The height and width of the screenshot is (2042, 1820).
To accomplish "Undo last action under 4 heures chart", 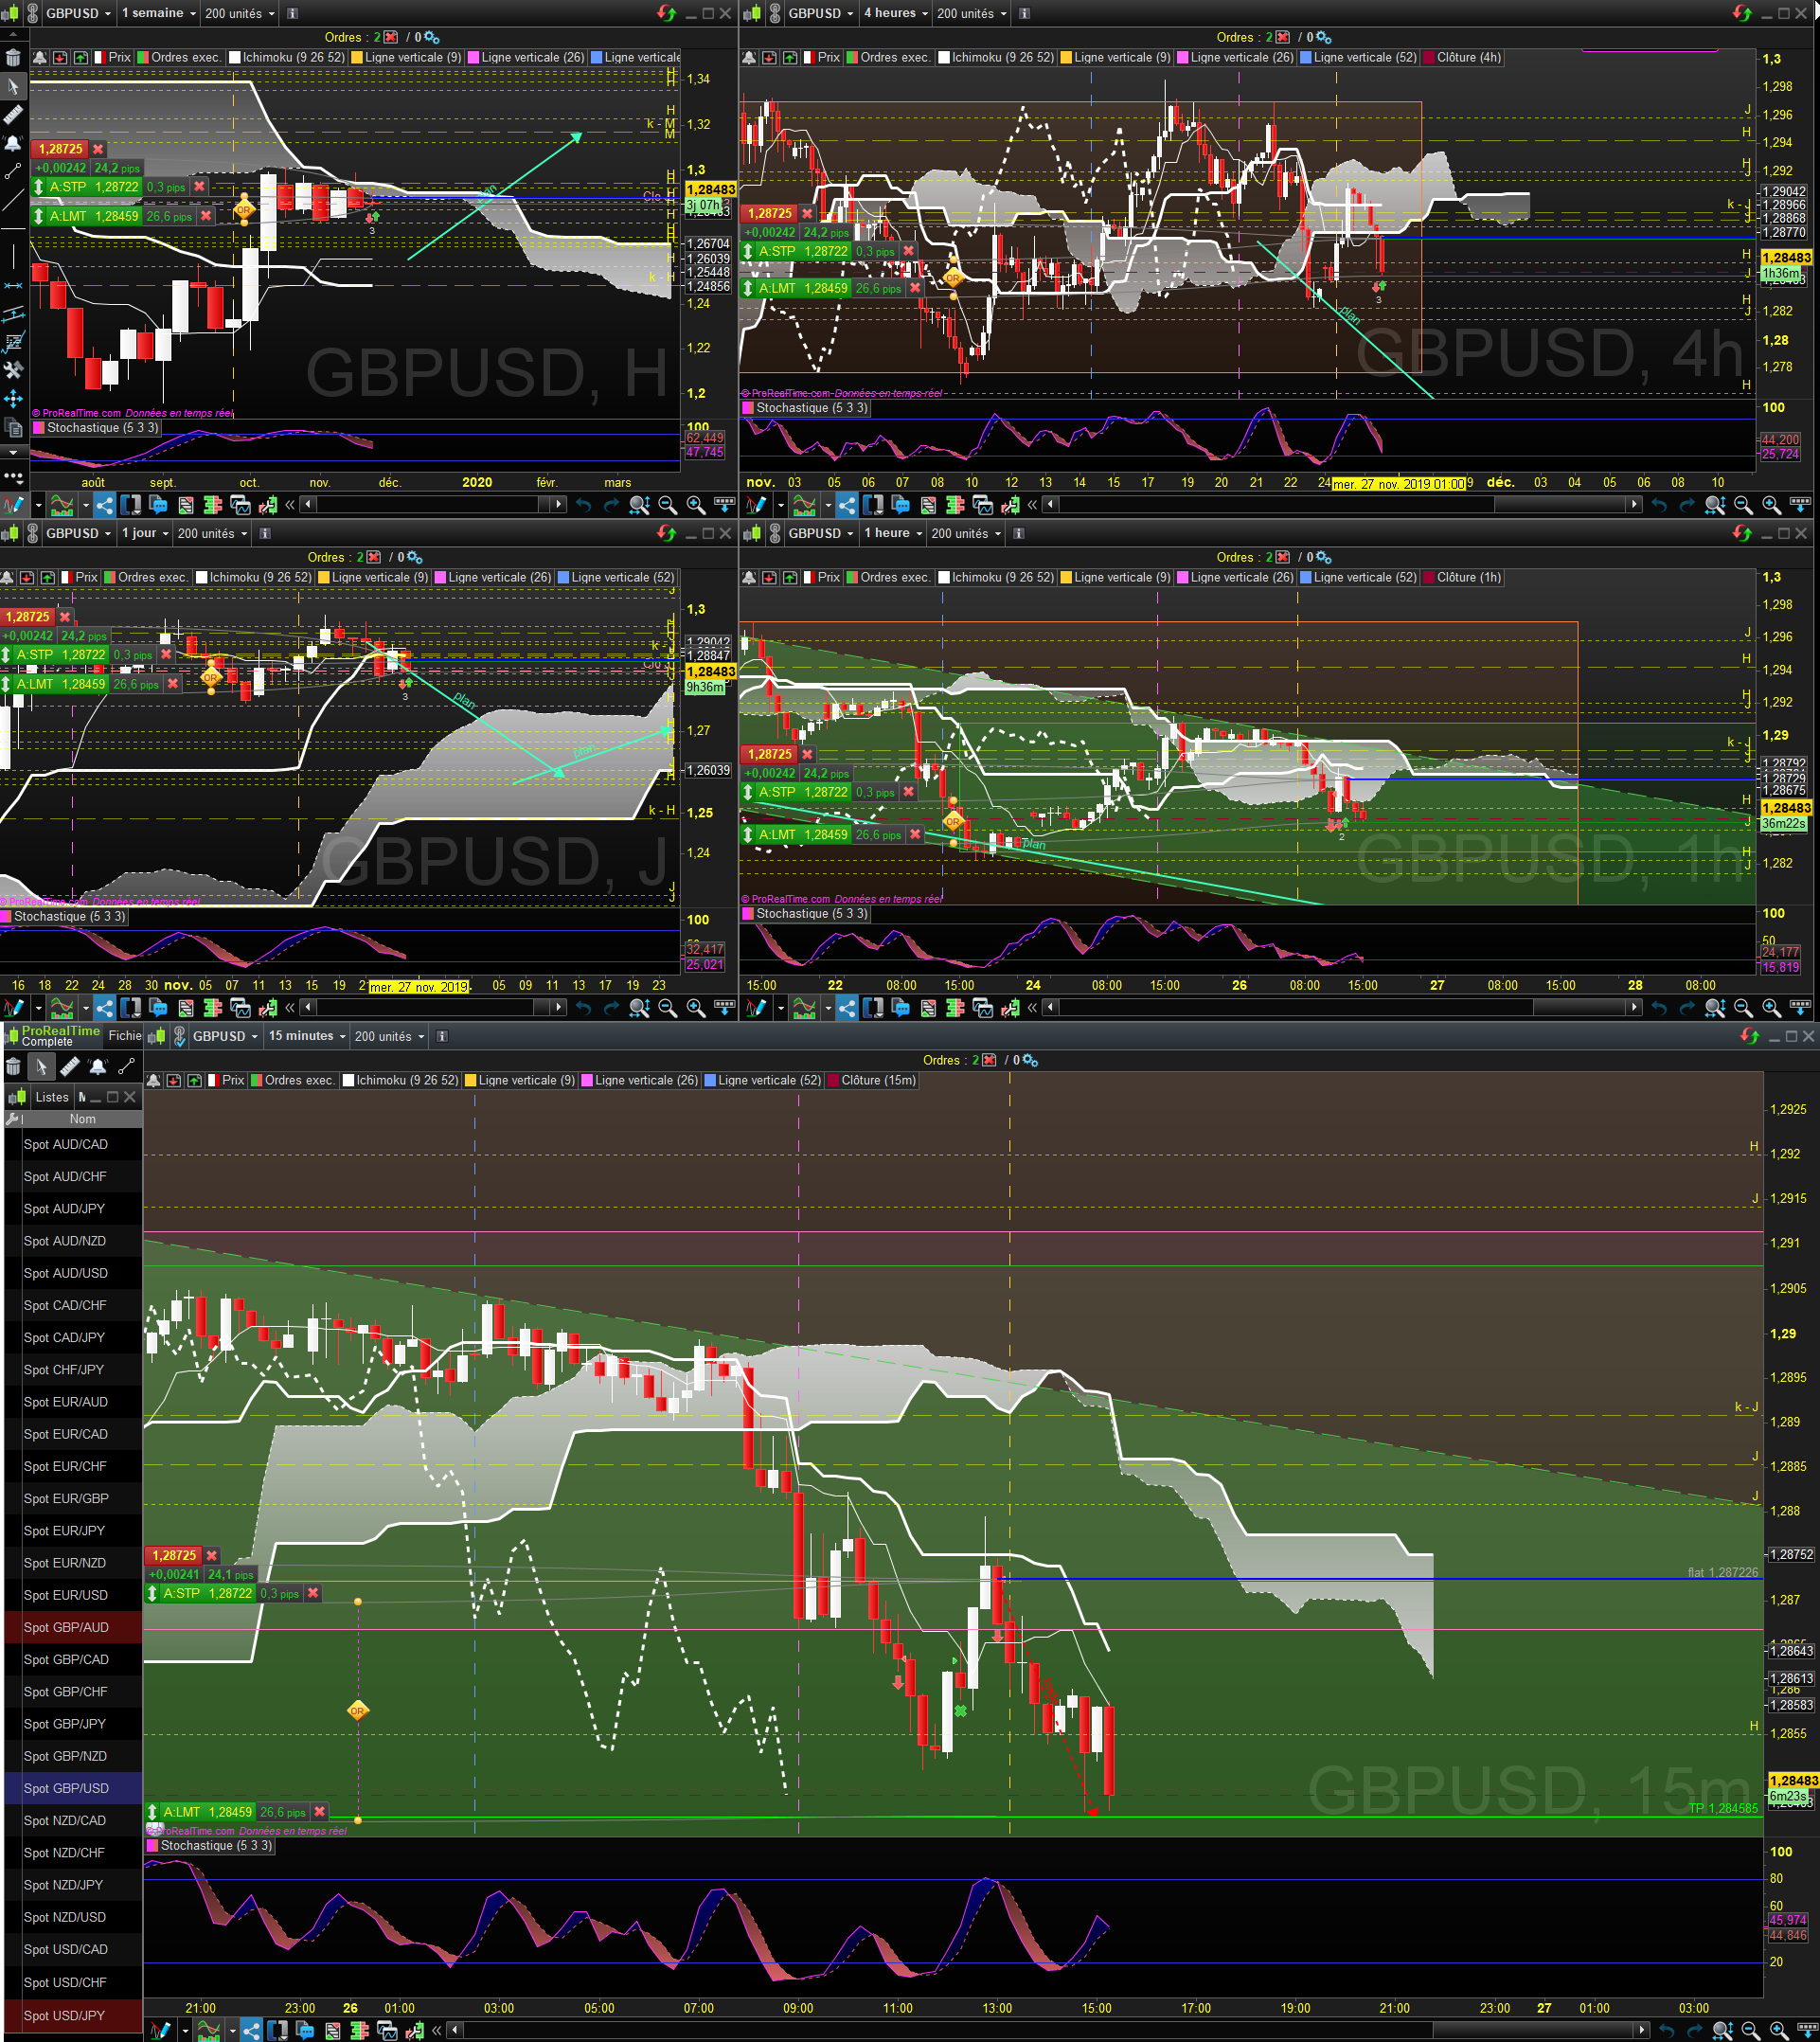I will tap(1659, 505).
